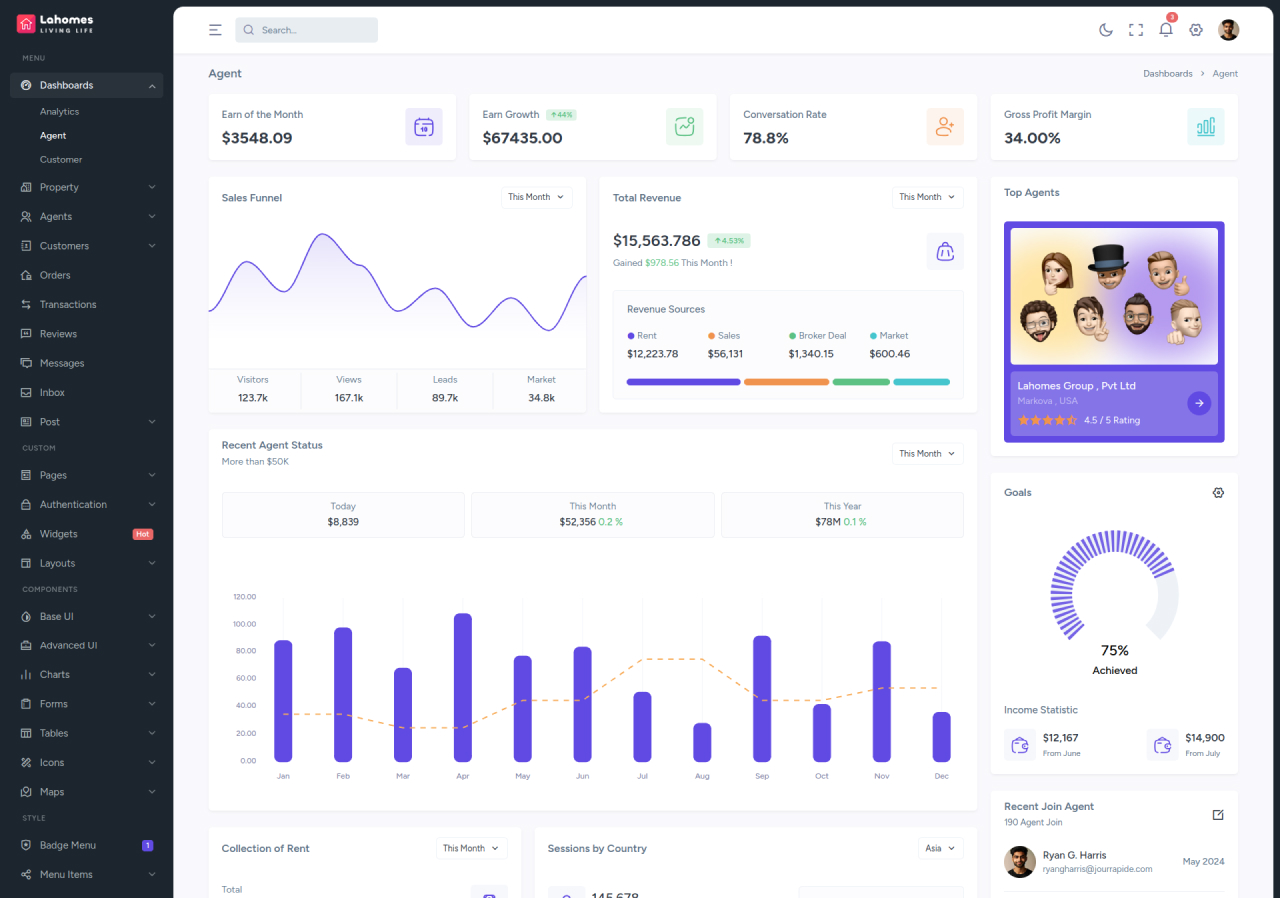Click the Goals settings gear icon

click(x=1218, y=493)
